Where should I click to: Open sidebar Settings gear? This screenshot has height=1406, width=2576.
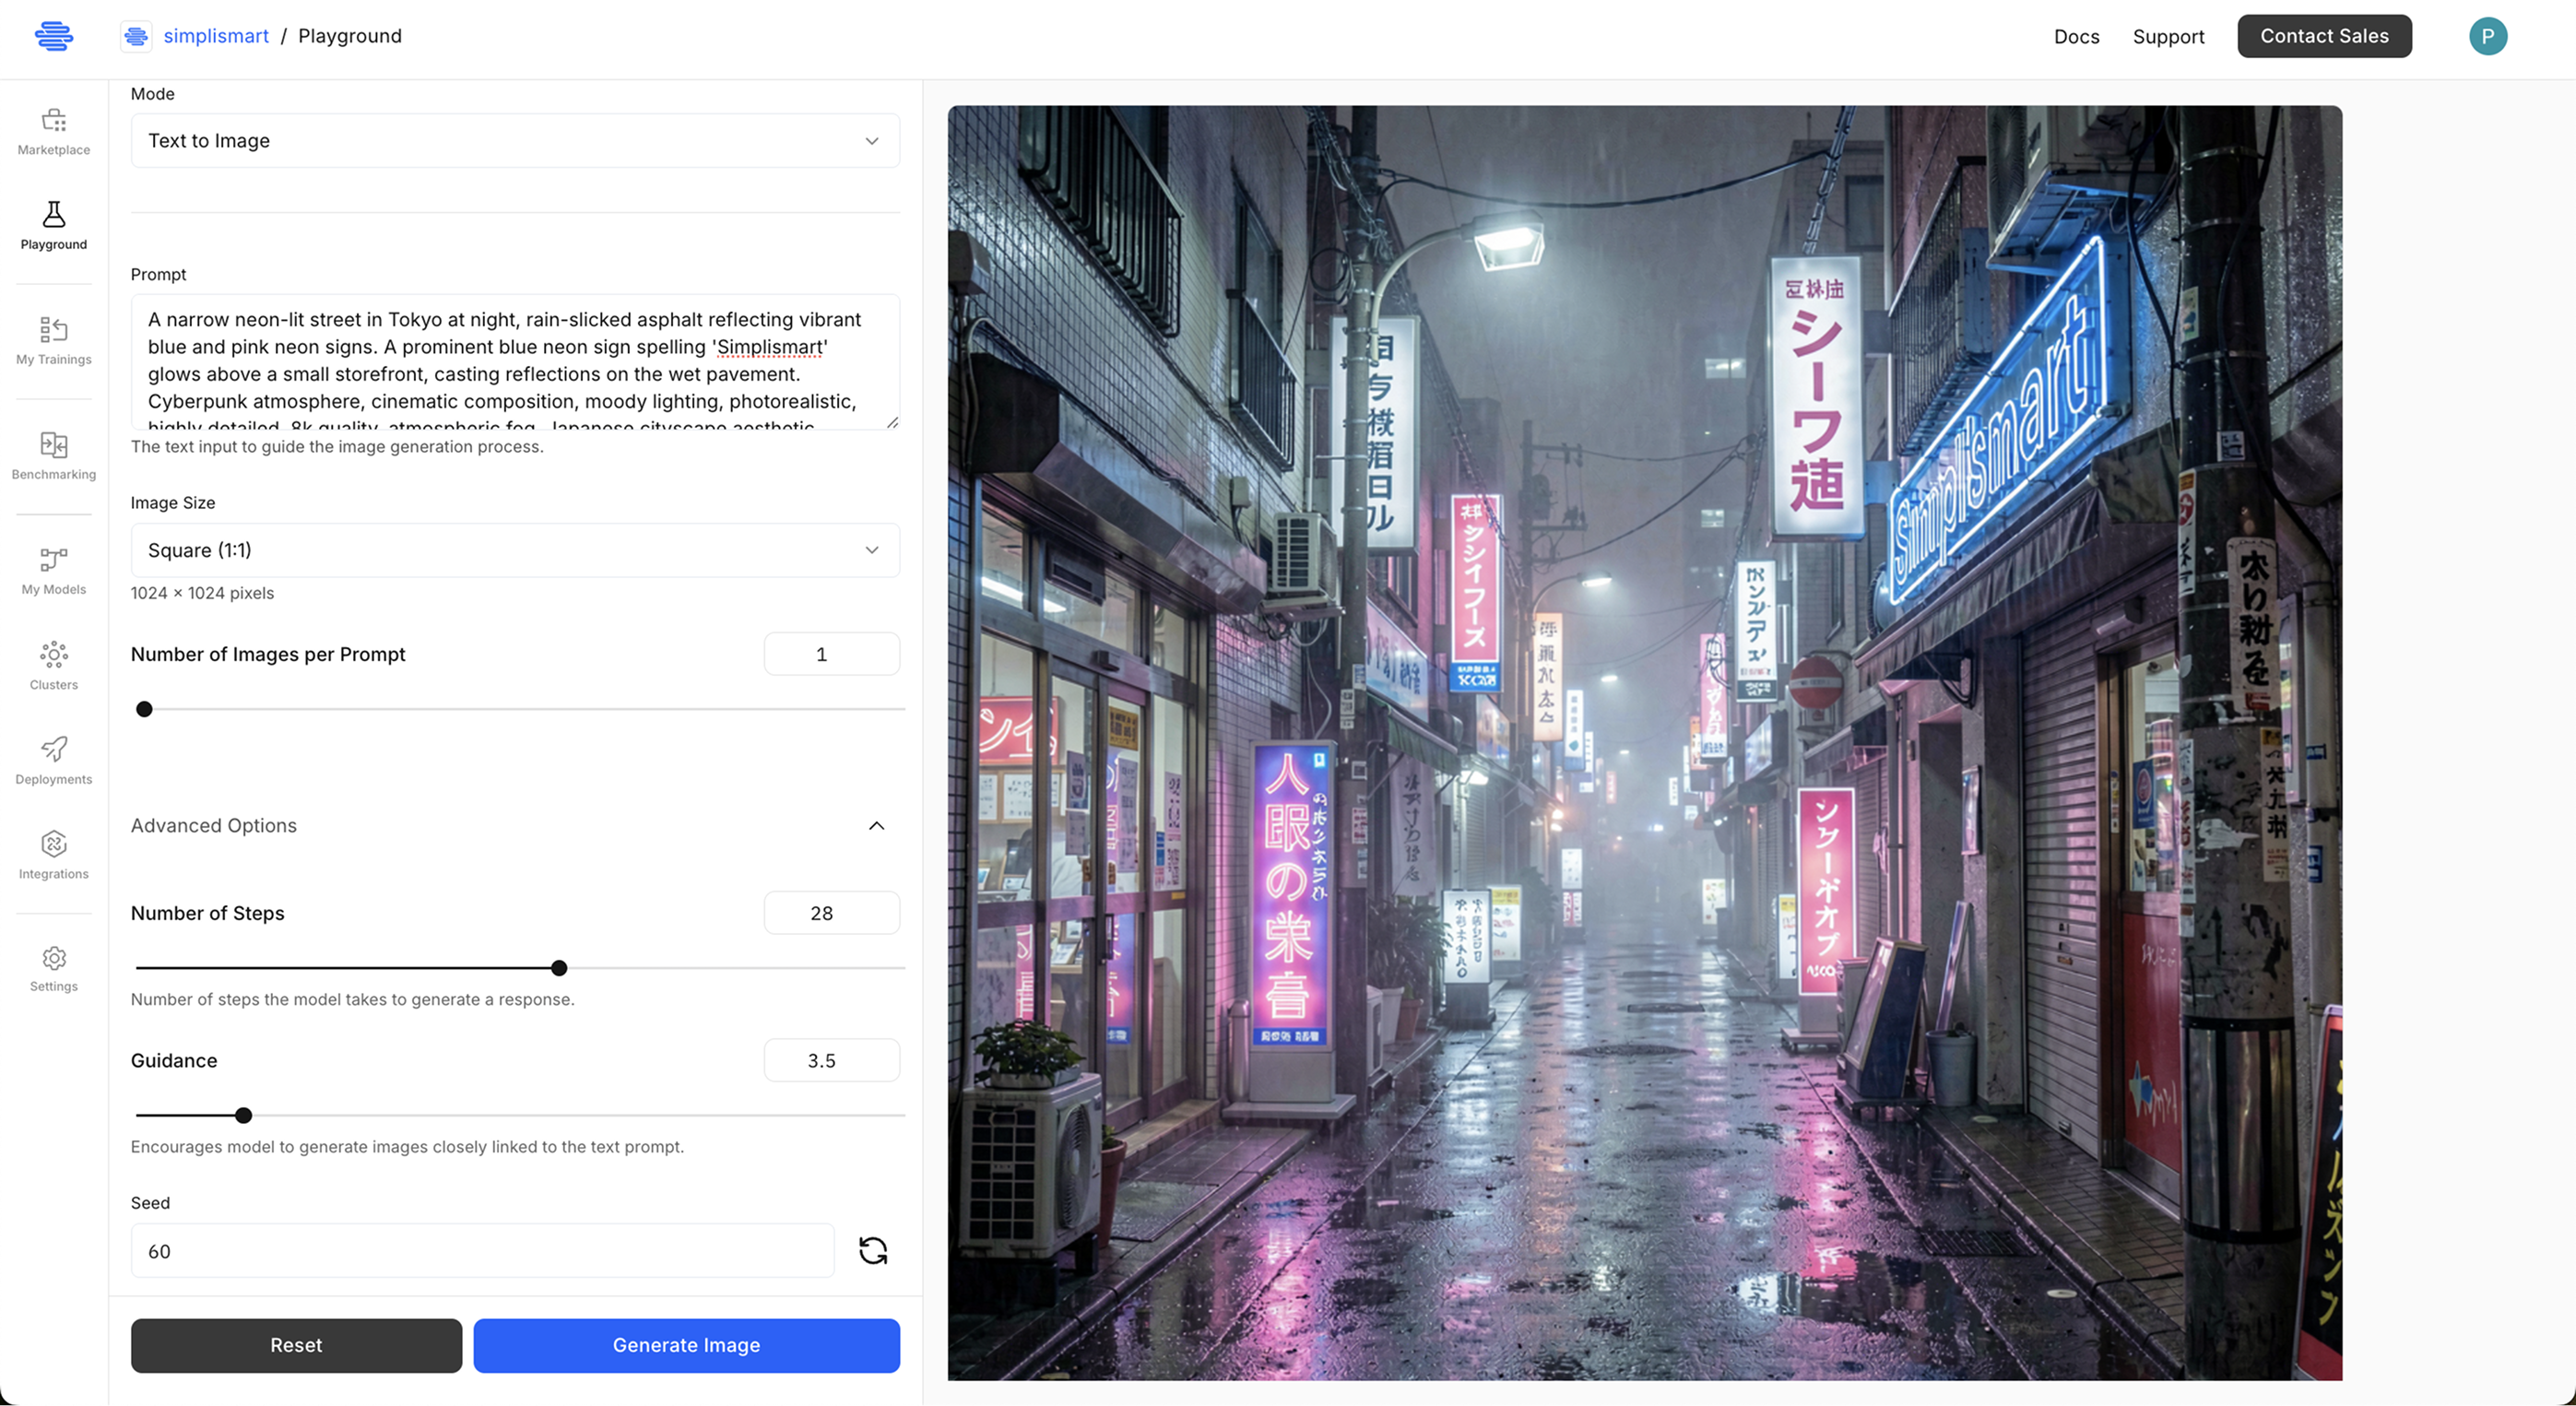[x=54, y=969]
